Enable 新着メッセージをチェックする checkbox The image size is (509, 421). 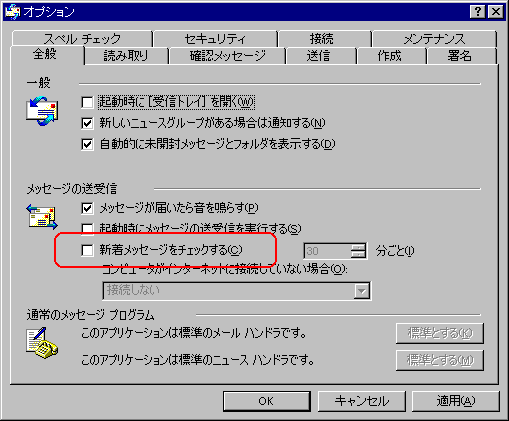point(87,250)
